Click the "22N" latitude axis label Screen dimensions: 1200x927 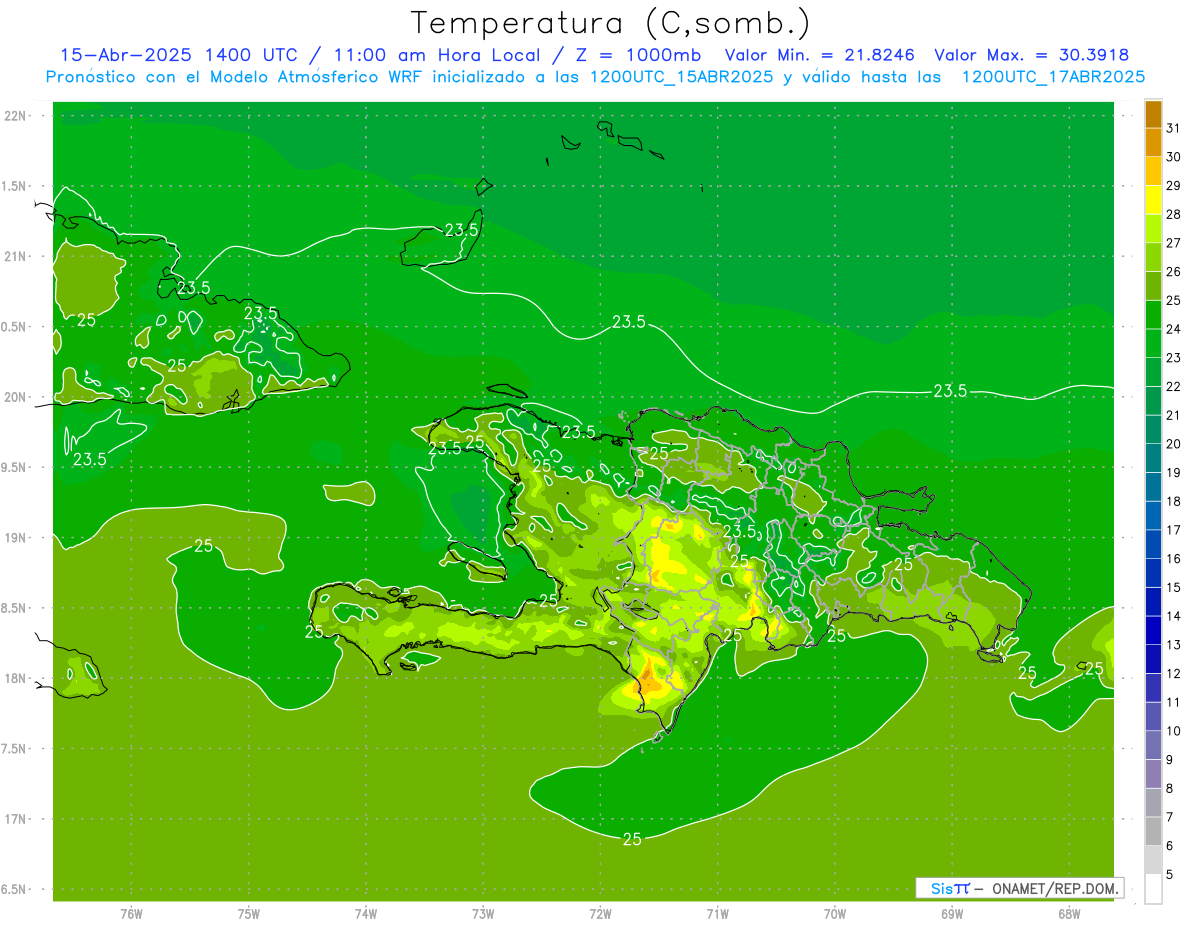(16, 116)
